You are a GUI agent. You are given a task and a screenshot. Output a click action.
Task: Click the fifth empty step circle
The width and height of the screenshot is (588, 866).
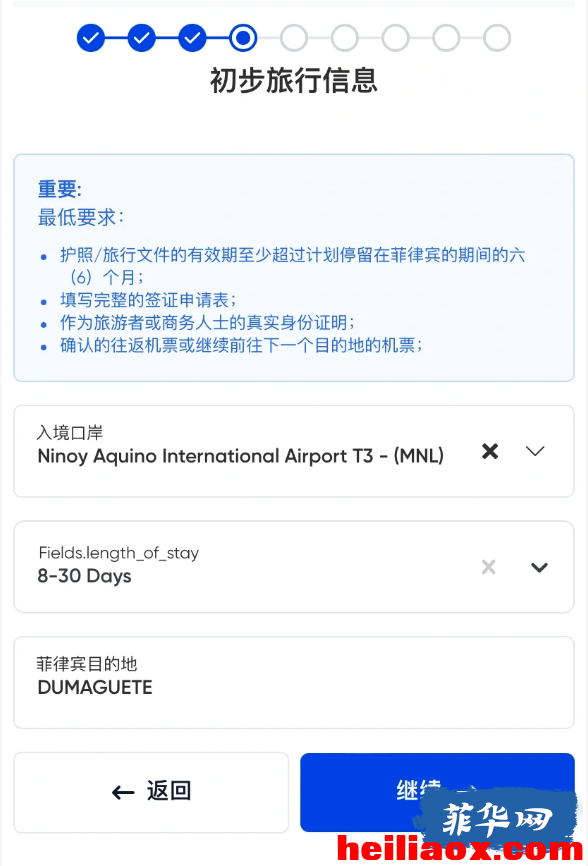click(x=294, y=38)
